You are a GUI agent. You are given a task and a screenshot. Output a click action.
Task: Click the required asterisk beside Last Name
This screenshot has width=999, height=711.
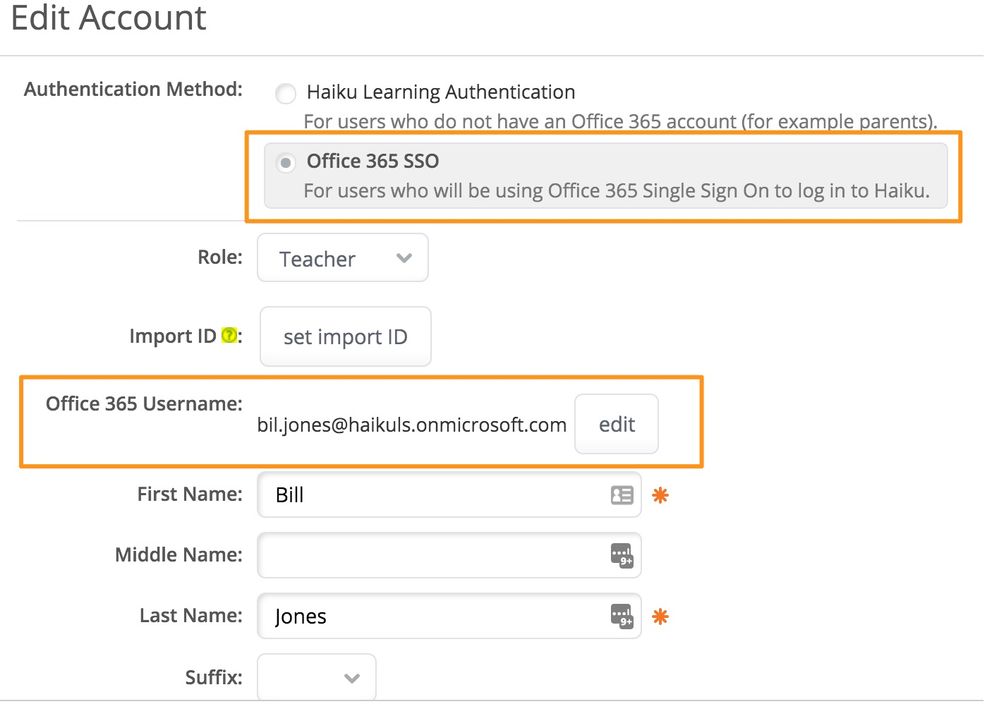660,616
